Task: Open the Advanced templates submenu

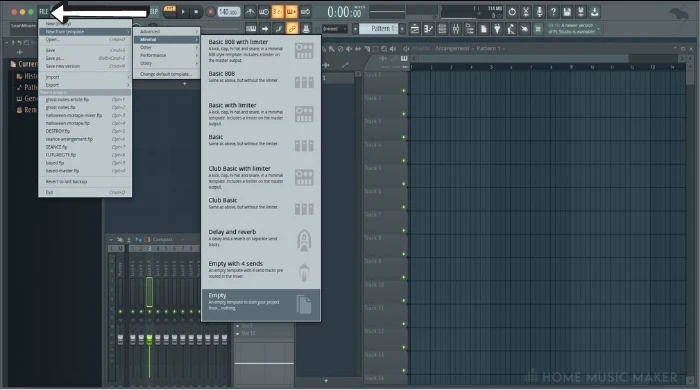Action: 167,32
